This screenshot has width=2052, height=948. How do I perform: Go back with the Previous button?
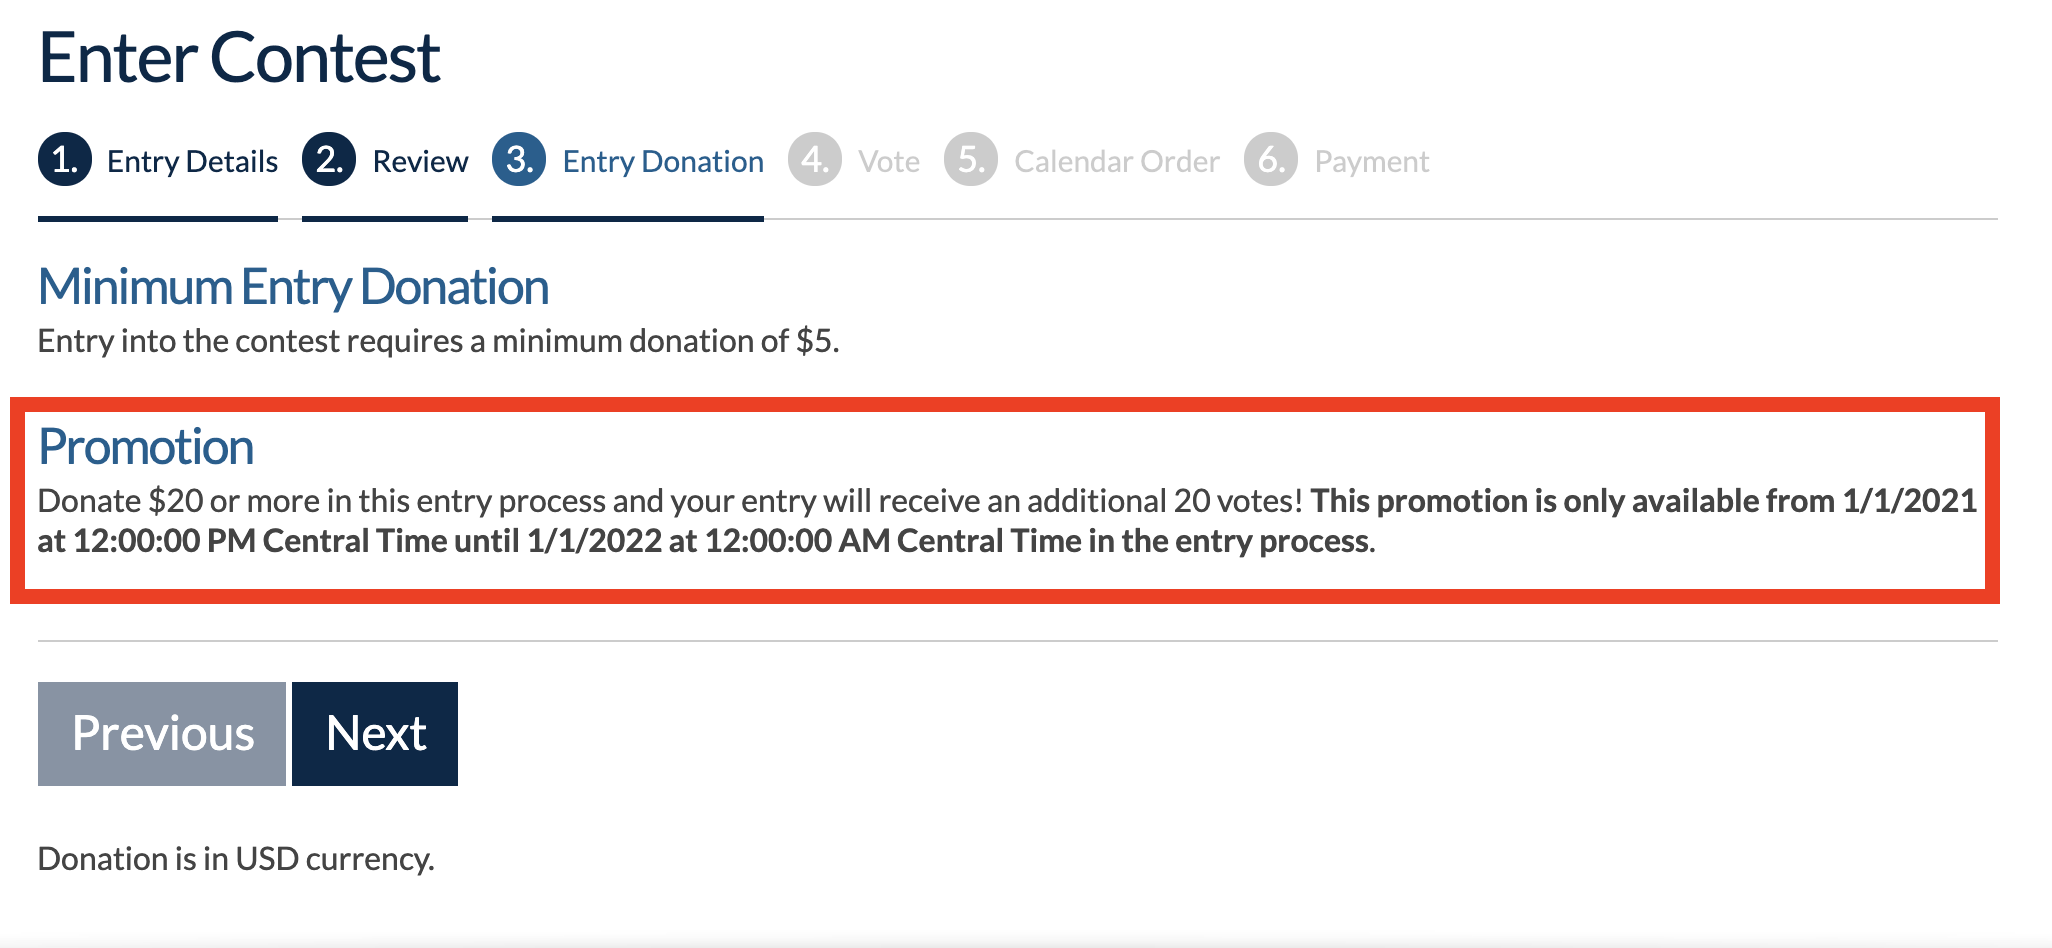162,734
